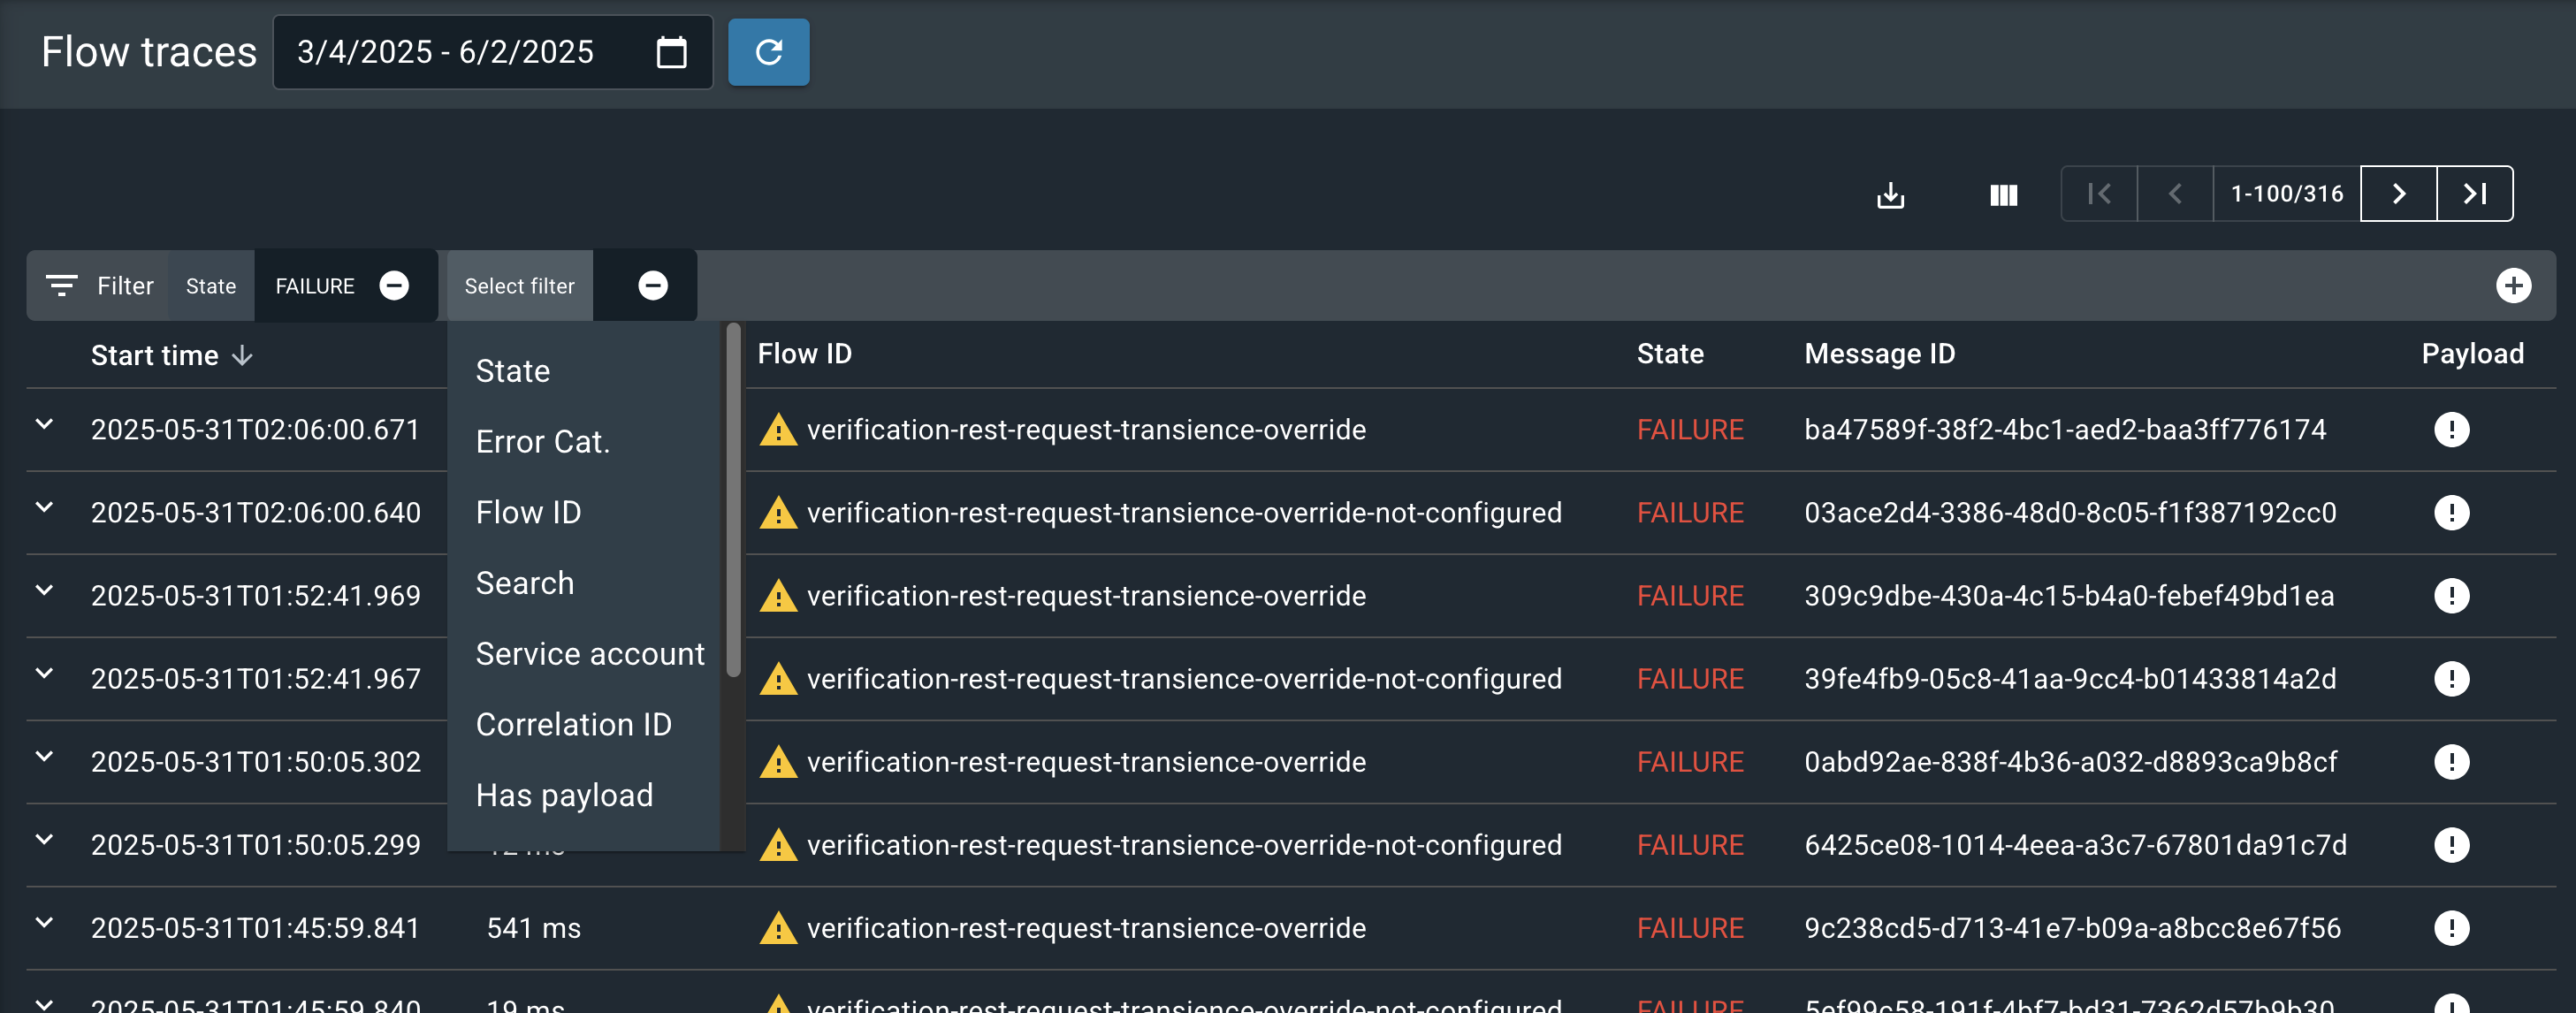Open the next results page
2576x1013 pixels.
(2398, 194)
